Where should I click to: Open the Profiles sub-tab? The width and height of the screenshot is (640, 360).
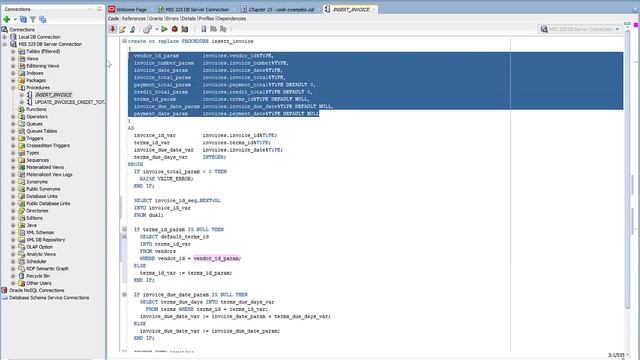click(206, 19)
